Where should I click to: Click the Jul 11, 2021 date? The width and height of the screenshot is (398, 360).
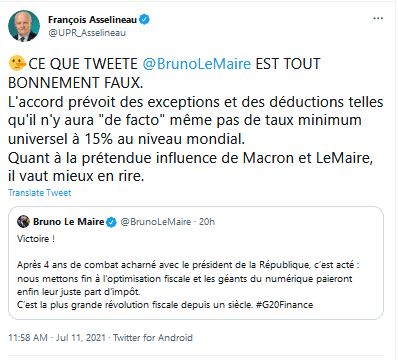(x=81, y=338)
